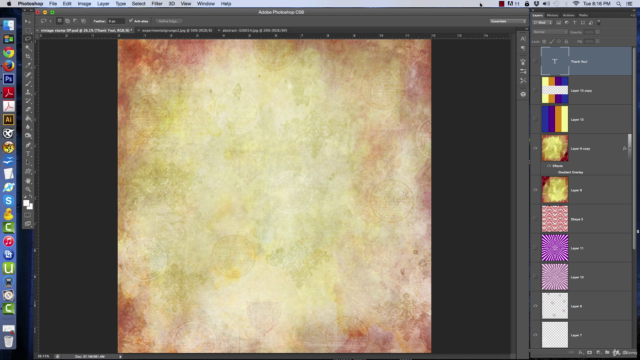Filter layers by type layers icon
Screen dimensions: 640x360
tap(575, 23)
